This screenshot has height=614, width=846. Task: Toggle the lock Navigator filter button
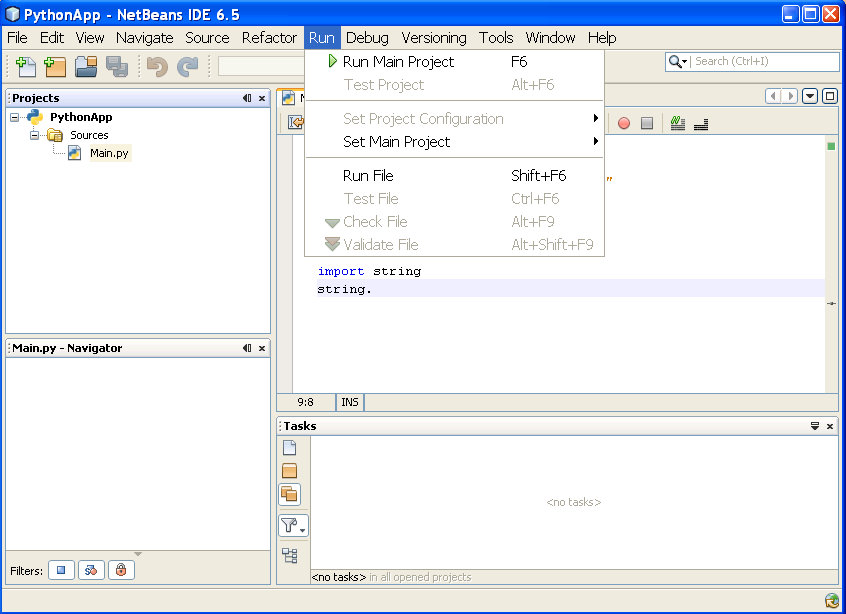[x=121, y=570]
